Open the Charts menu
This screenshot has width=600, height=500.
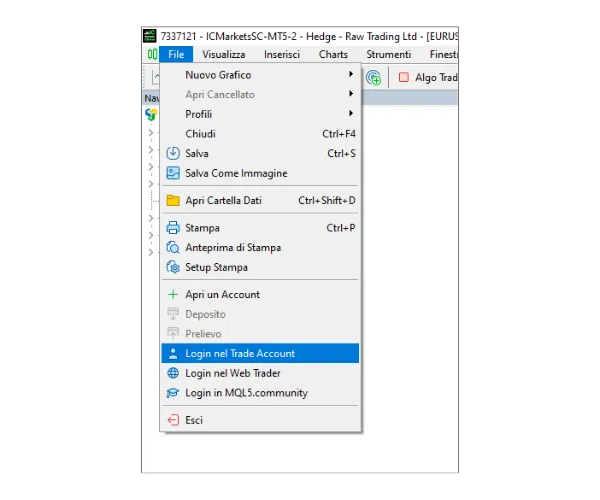point(333,54)
